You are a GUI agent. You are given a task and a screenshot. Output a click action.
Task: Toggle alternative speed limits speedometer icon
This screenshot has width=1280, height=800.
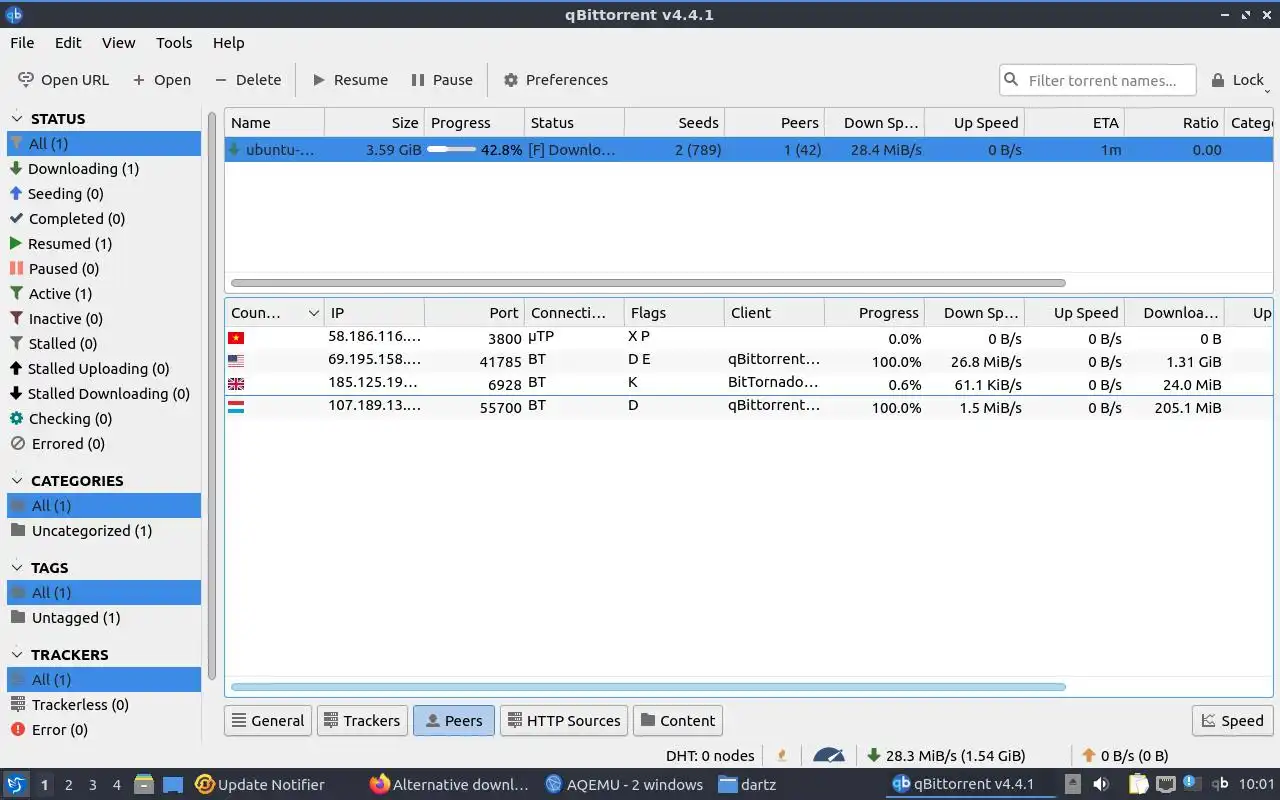(x=829, y=756)
